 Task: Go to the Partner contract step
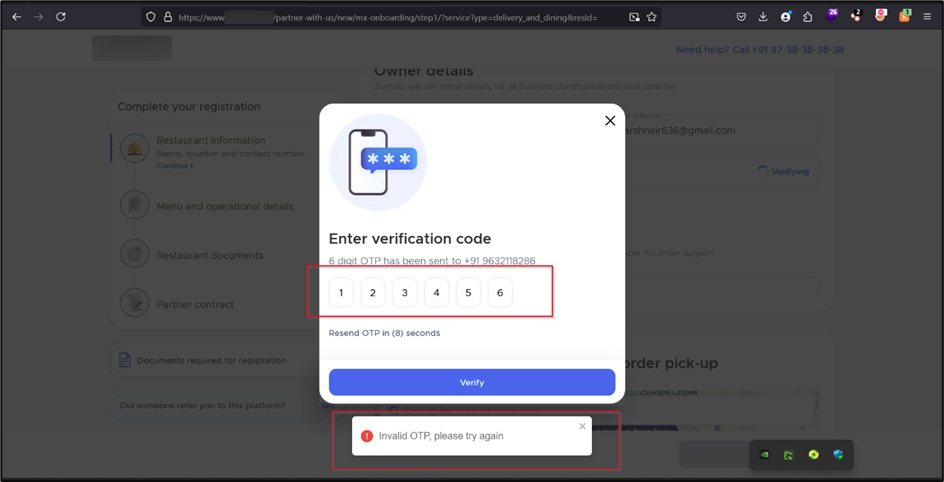pyautogui.click(x=195, y=305)
